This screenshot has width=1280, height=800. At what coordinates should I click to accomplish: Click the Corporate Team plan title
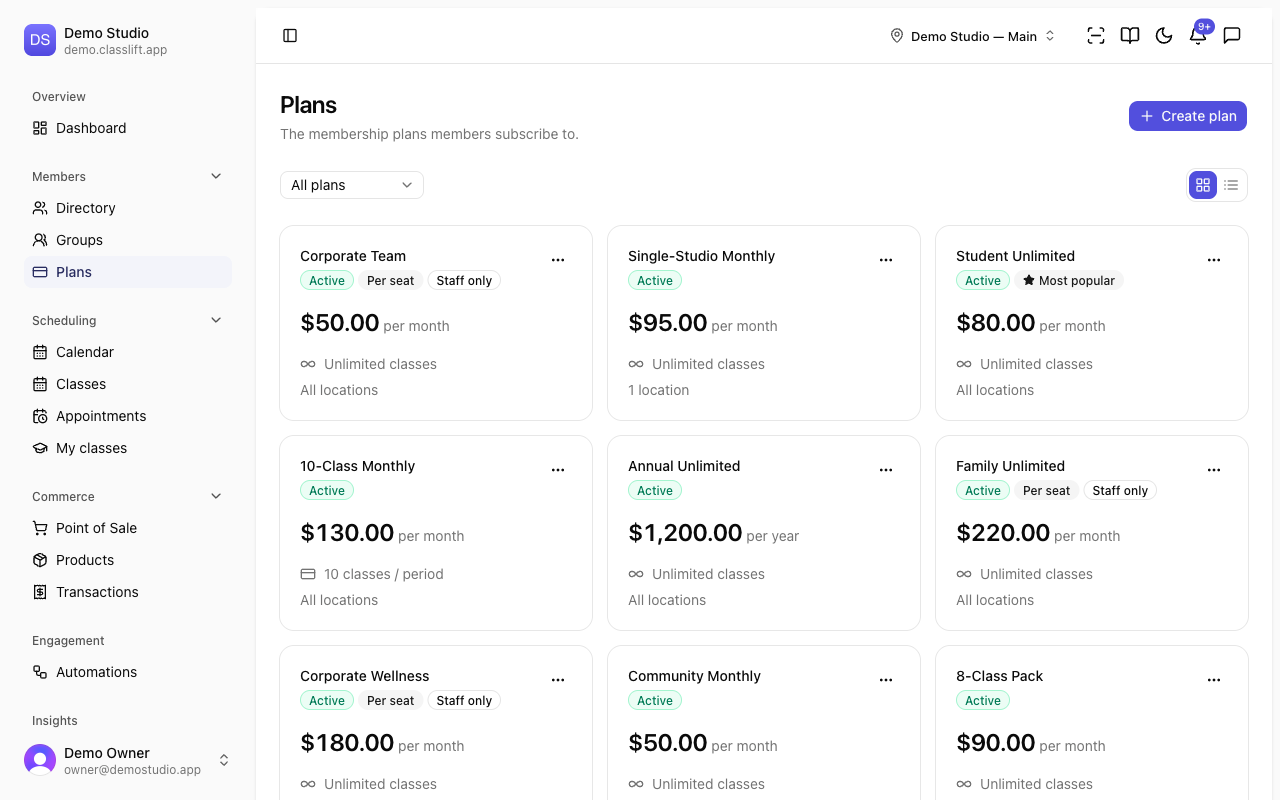(353, 256)
